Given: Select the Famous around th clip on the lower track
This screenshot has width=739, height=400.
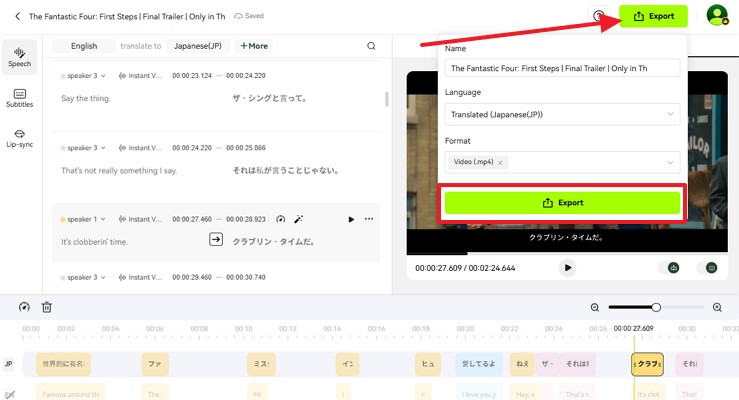Looking at the screenshot, I should pyautogui.click(x=71, y=394).
